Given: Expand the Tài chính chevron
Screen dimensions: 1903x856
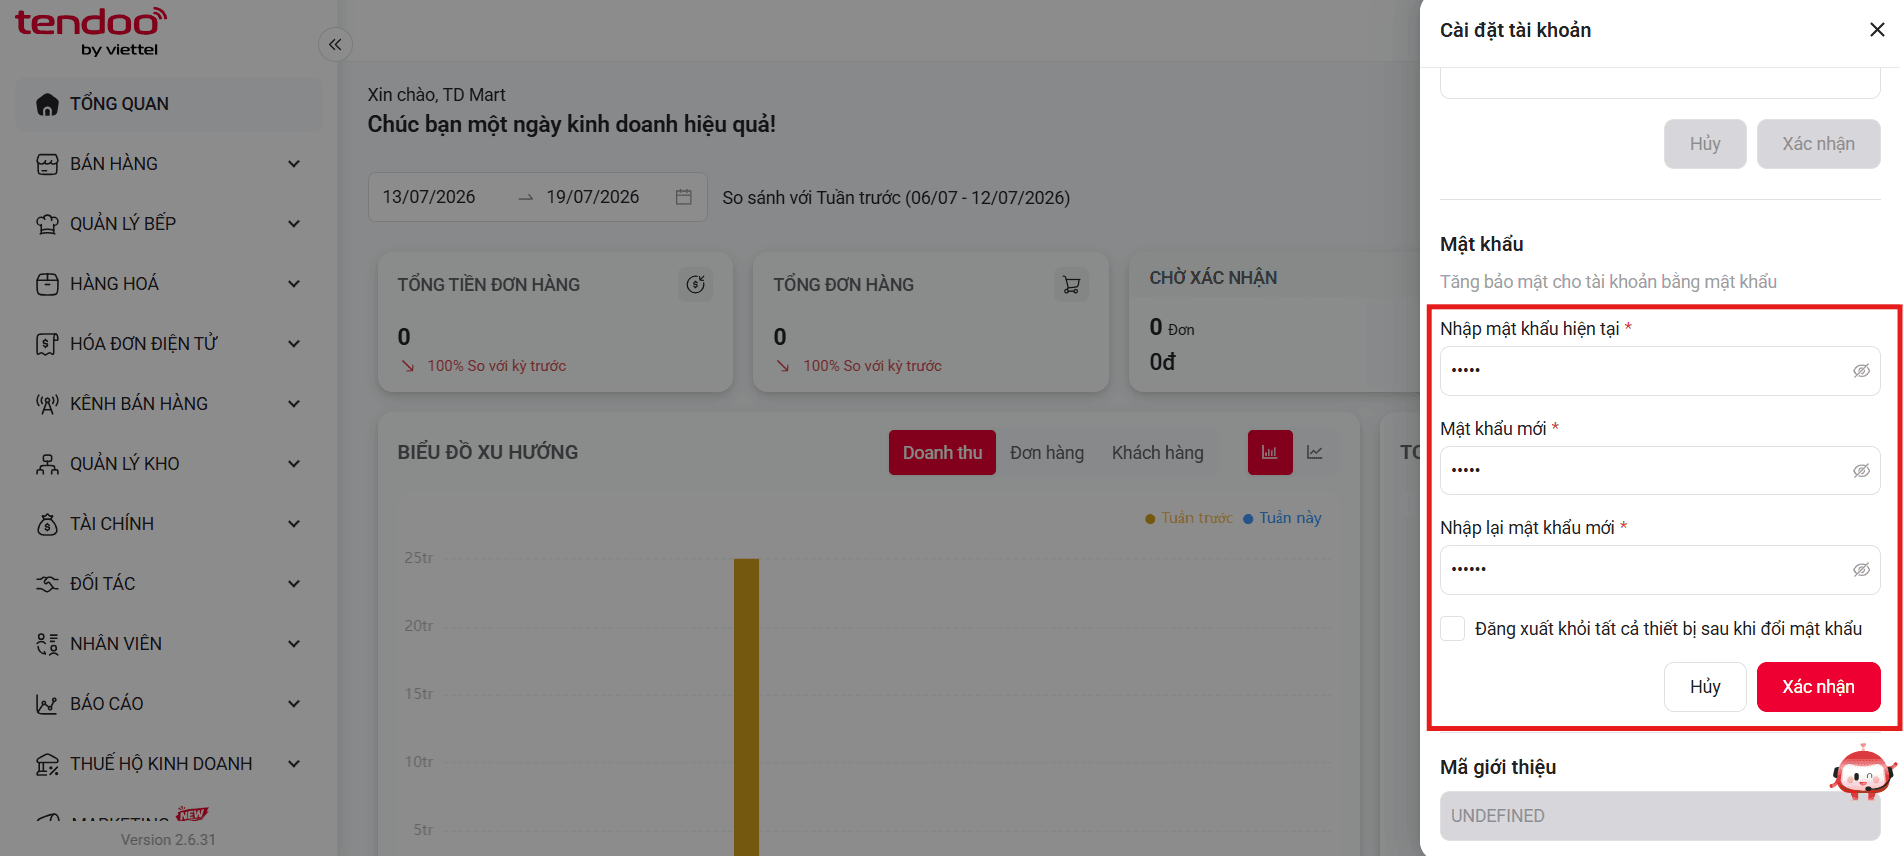Looking at the screenshot, I should pyautogui.click(x=294, y=524).
